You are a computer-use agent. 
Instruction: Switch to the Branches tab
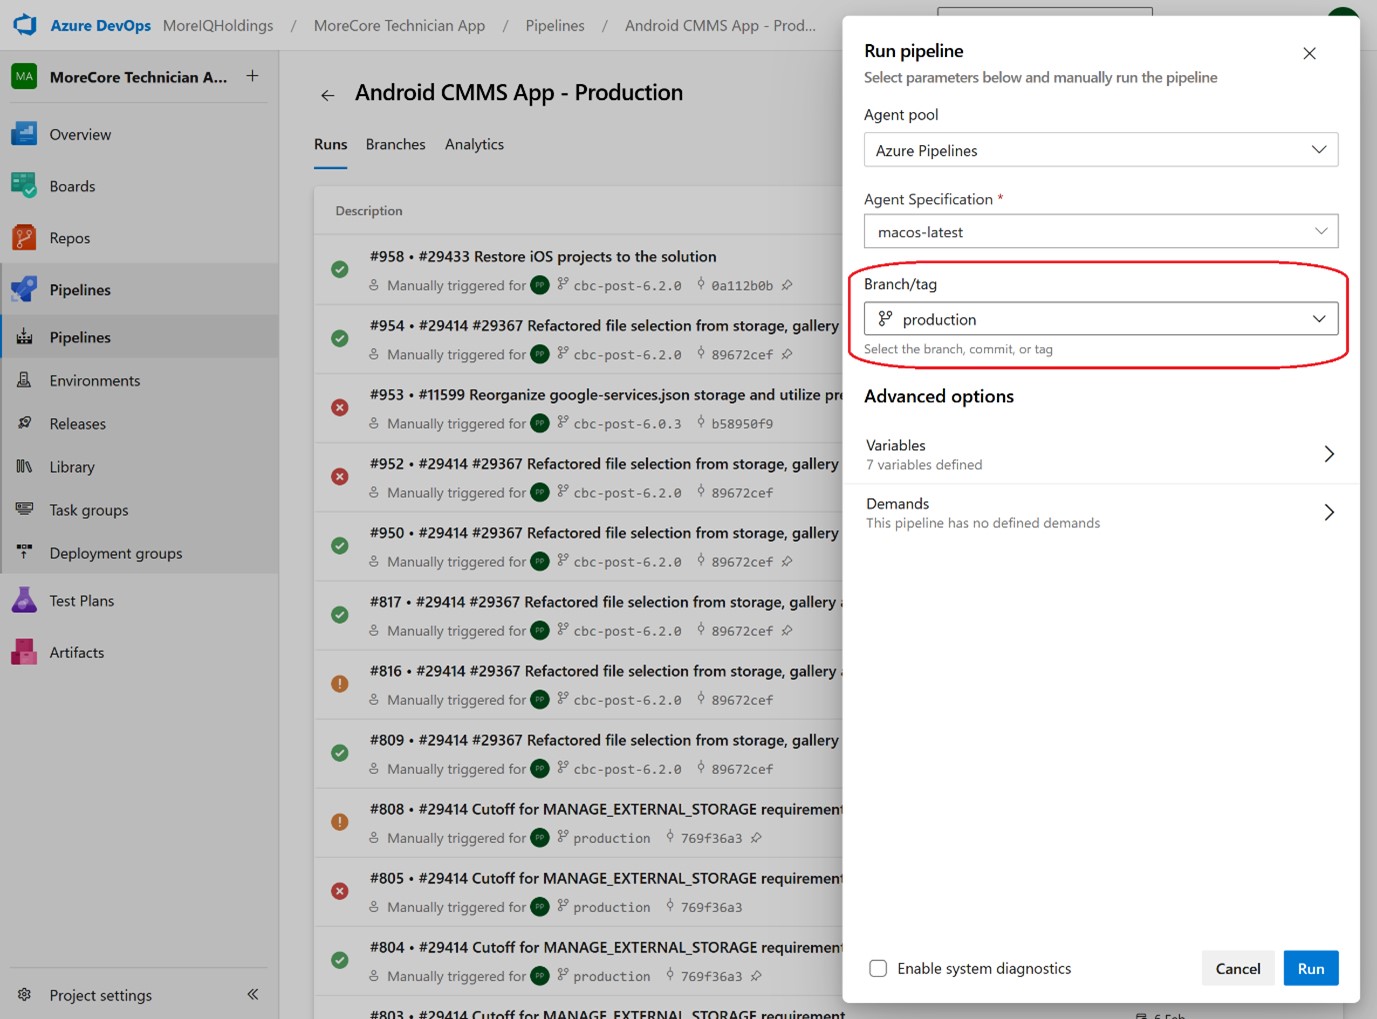pos(395,145)
